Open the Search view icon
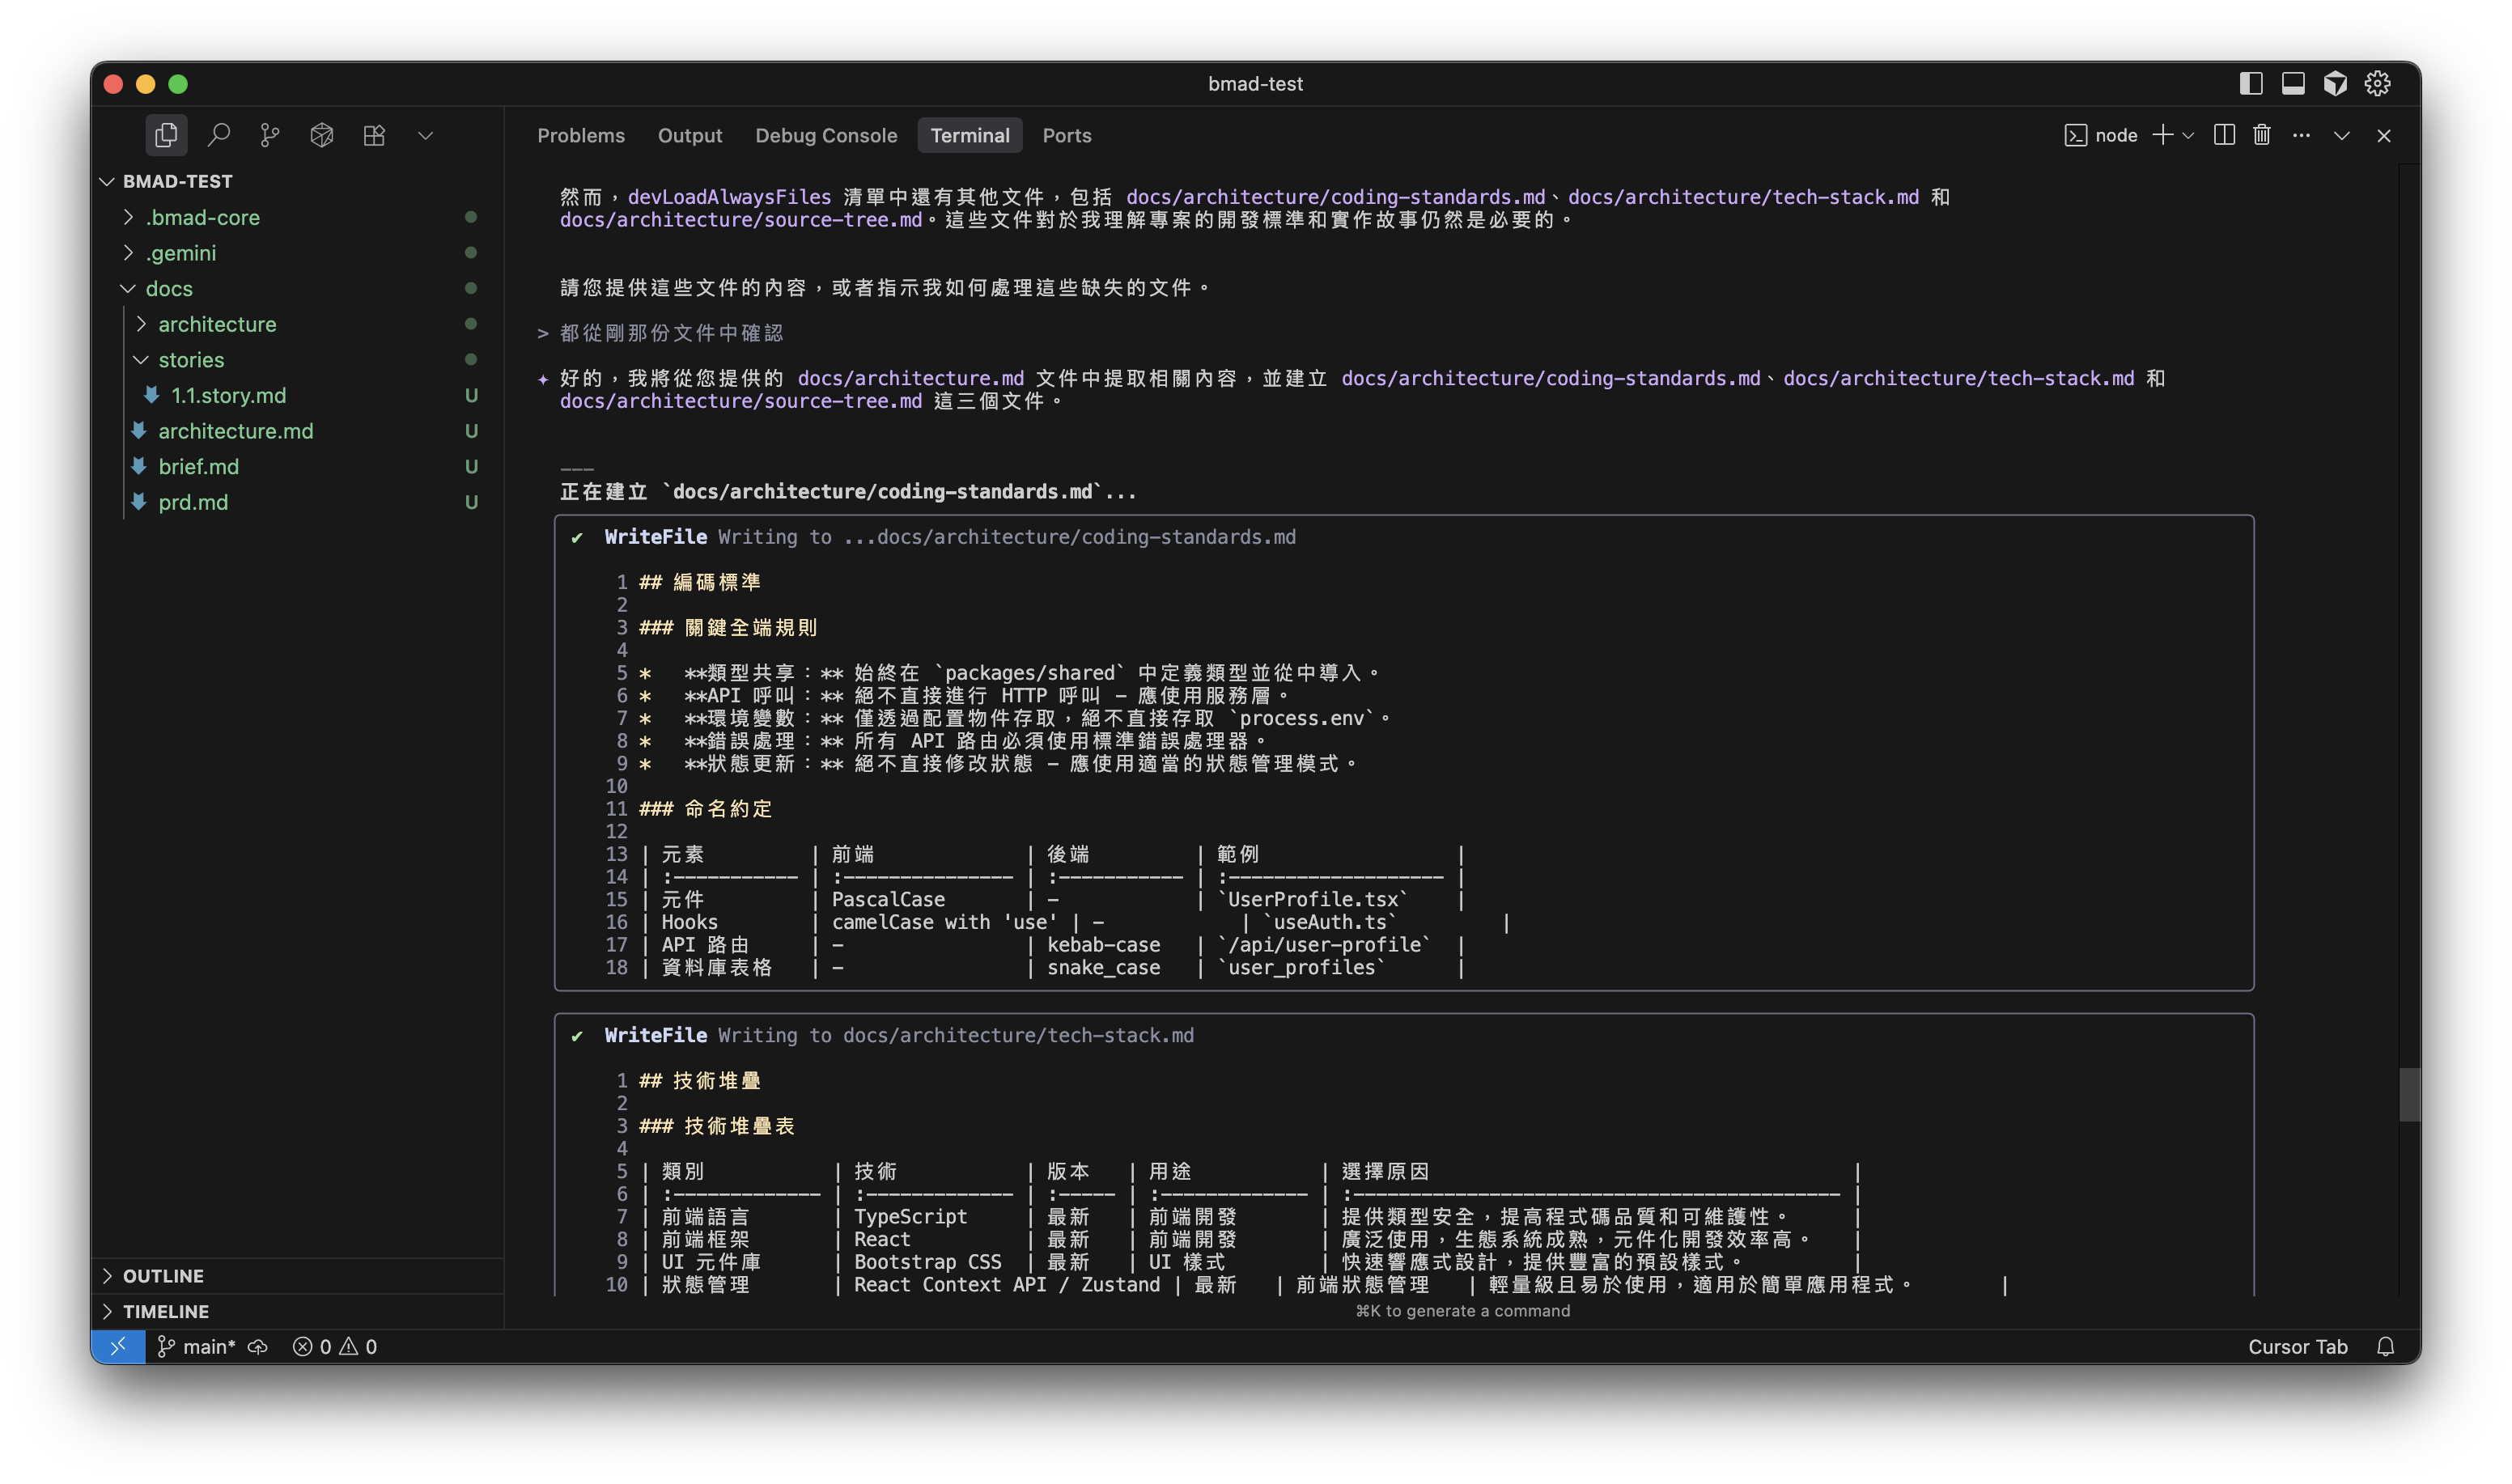Viewport: 2512px width, 1484px height. click(219, 135)
